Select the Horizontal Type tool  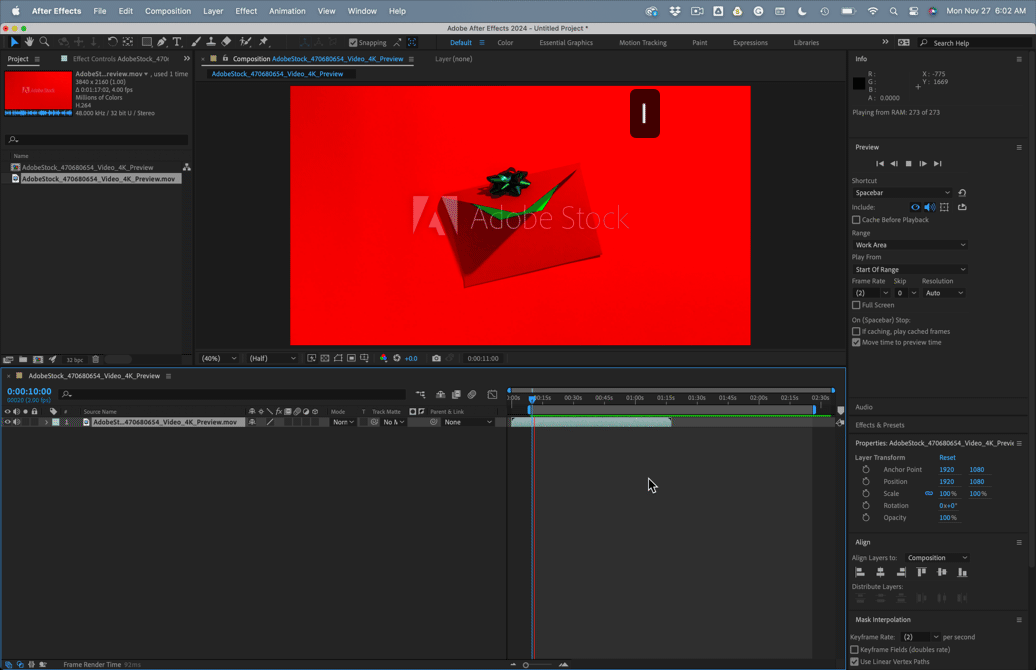(x=177, y=42)
